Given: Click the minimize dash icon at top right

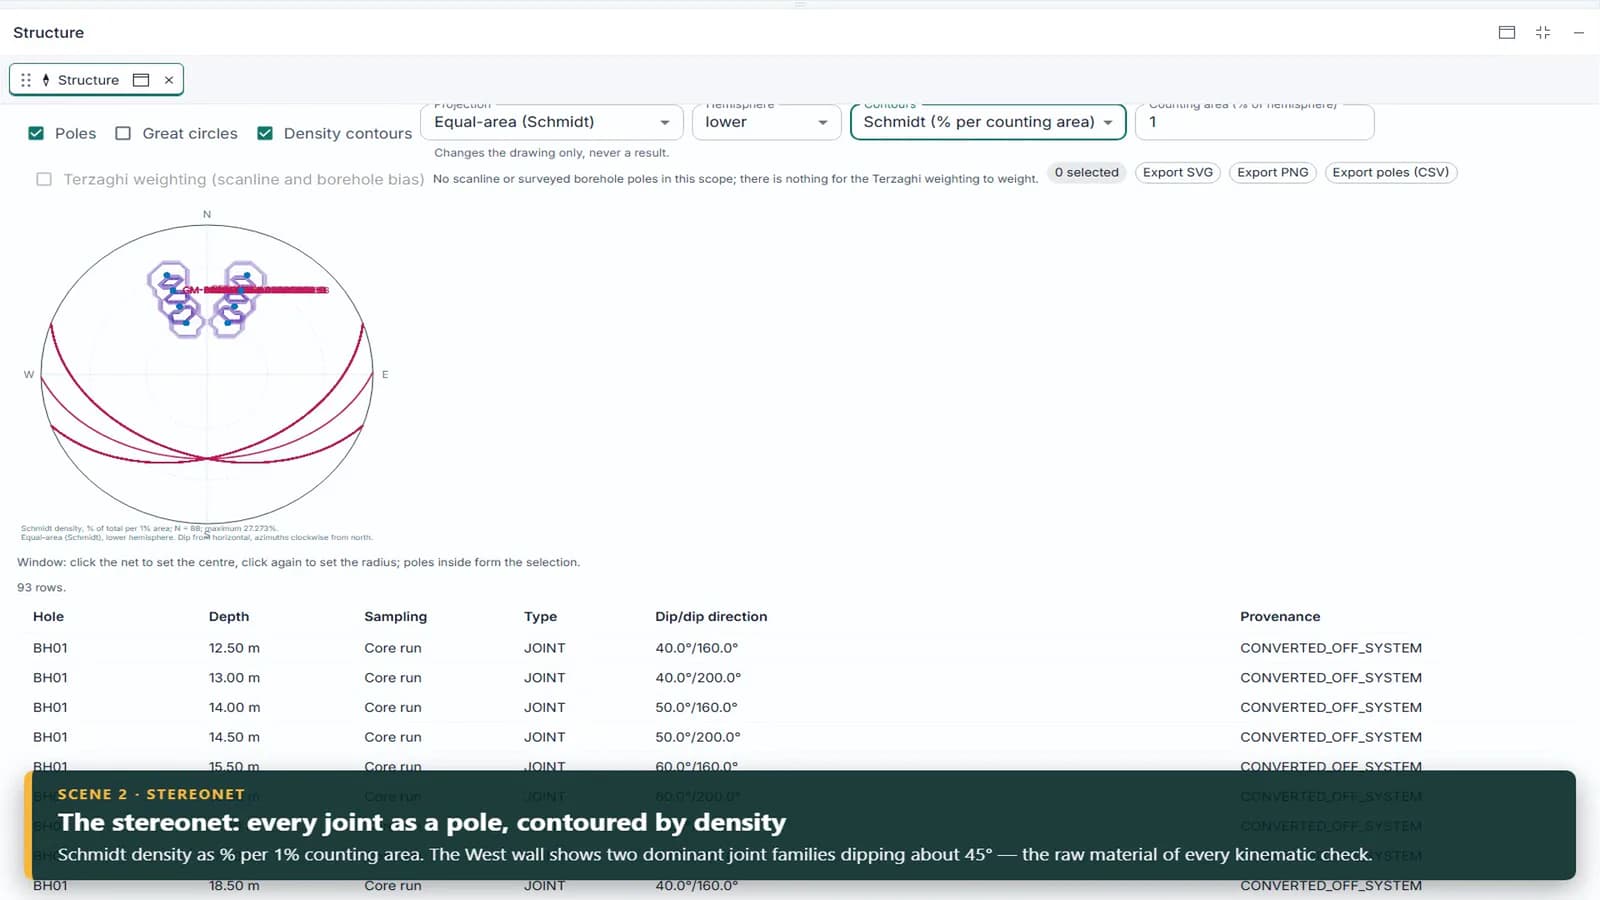Looking at the screenshot, I should coord(1579,32).
